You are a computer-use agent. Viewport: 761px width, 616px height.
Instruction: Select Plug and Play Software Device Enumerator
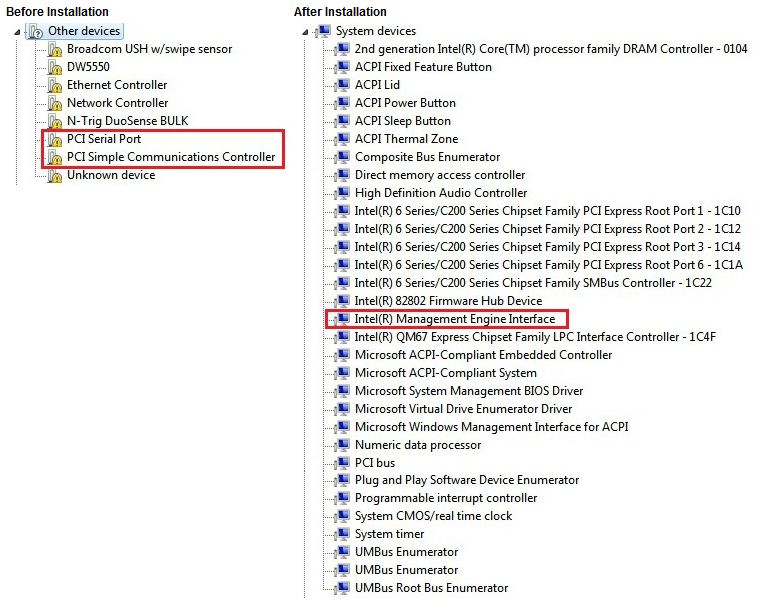(467, 480)
